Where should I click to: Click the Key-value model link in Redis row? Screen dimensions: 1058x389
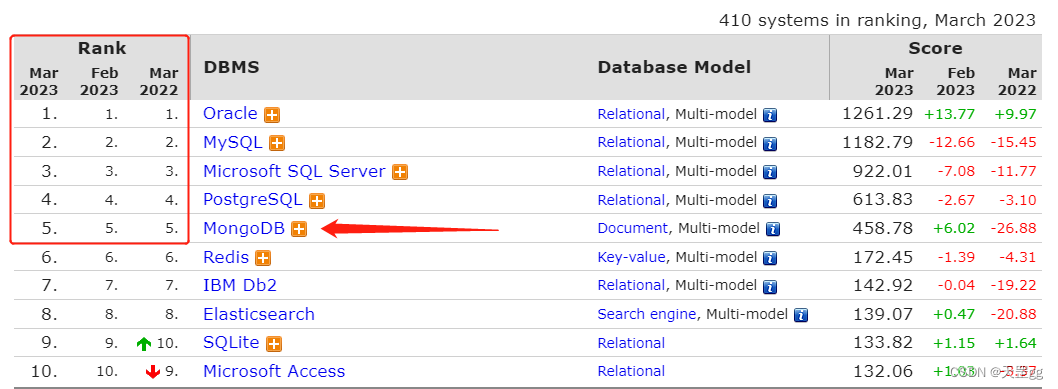[631, 257]
